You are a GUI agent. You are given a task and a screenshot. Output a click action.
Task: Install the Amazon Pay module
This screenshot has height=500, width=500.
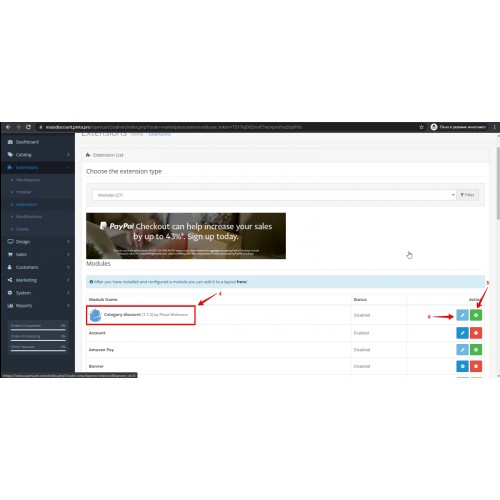pos(476,350)
